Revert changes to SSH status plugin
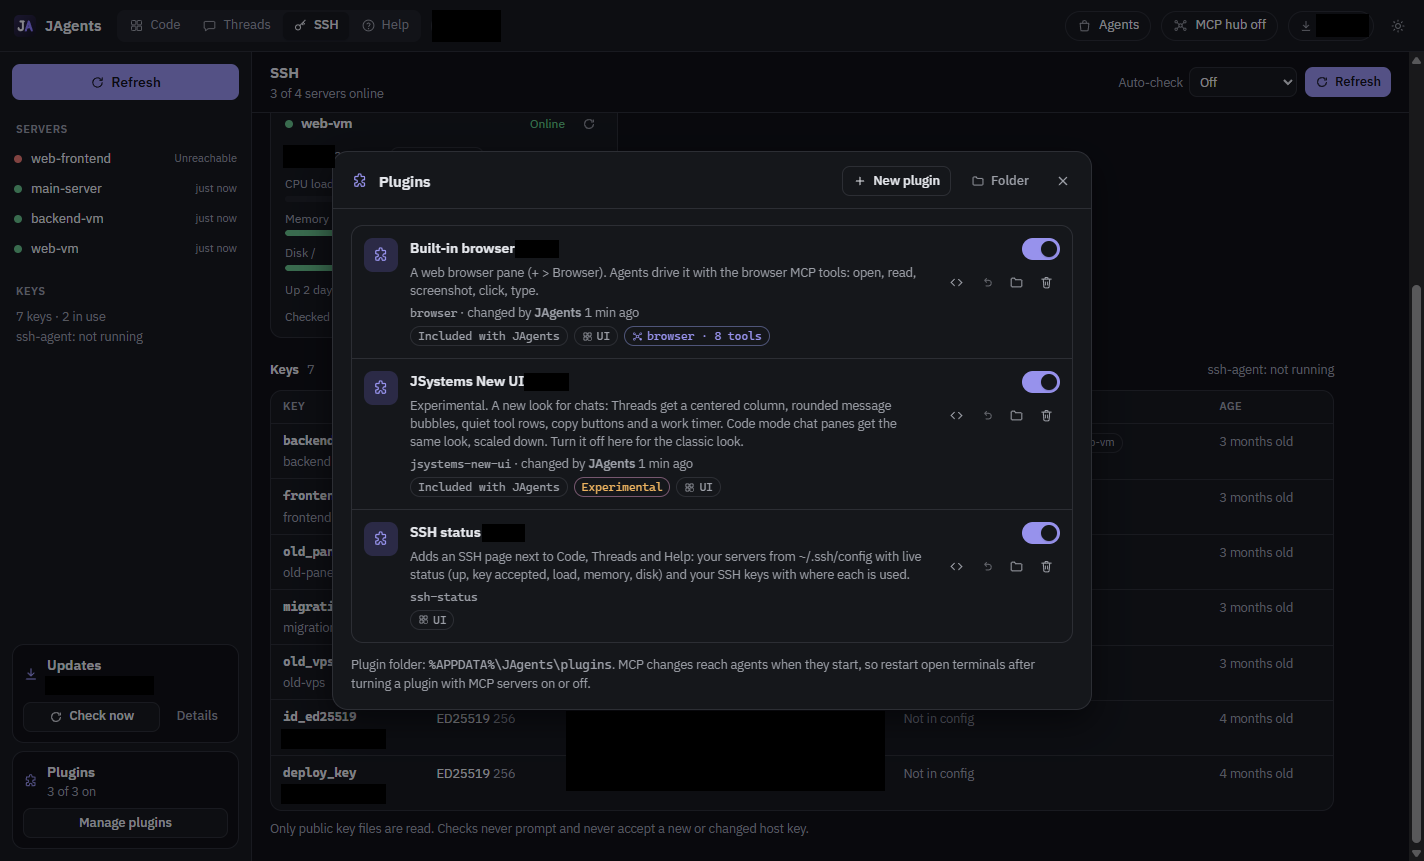The height and width of the screenshot is (861, 1424). point(987,567)
